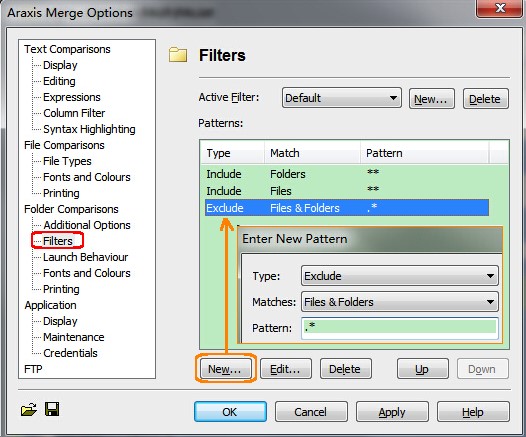Select Printing under File Comparisons
Viewport: 526px width, 437px height.
pos(61,193)
